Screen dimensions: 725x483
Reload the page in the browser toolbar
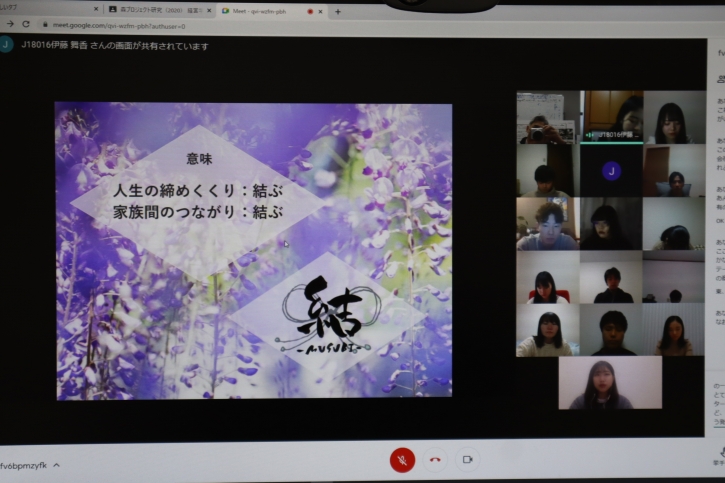(x=26, y=24)
